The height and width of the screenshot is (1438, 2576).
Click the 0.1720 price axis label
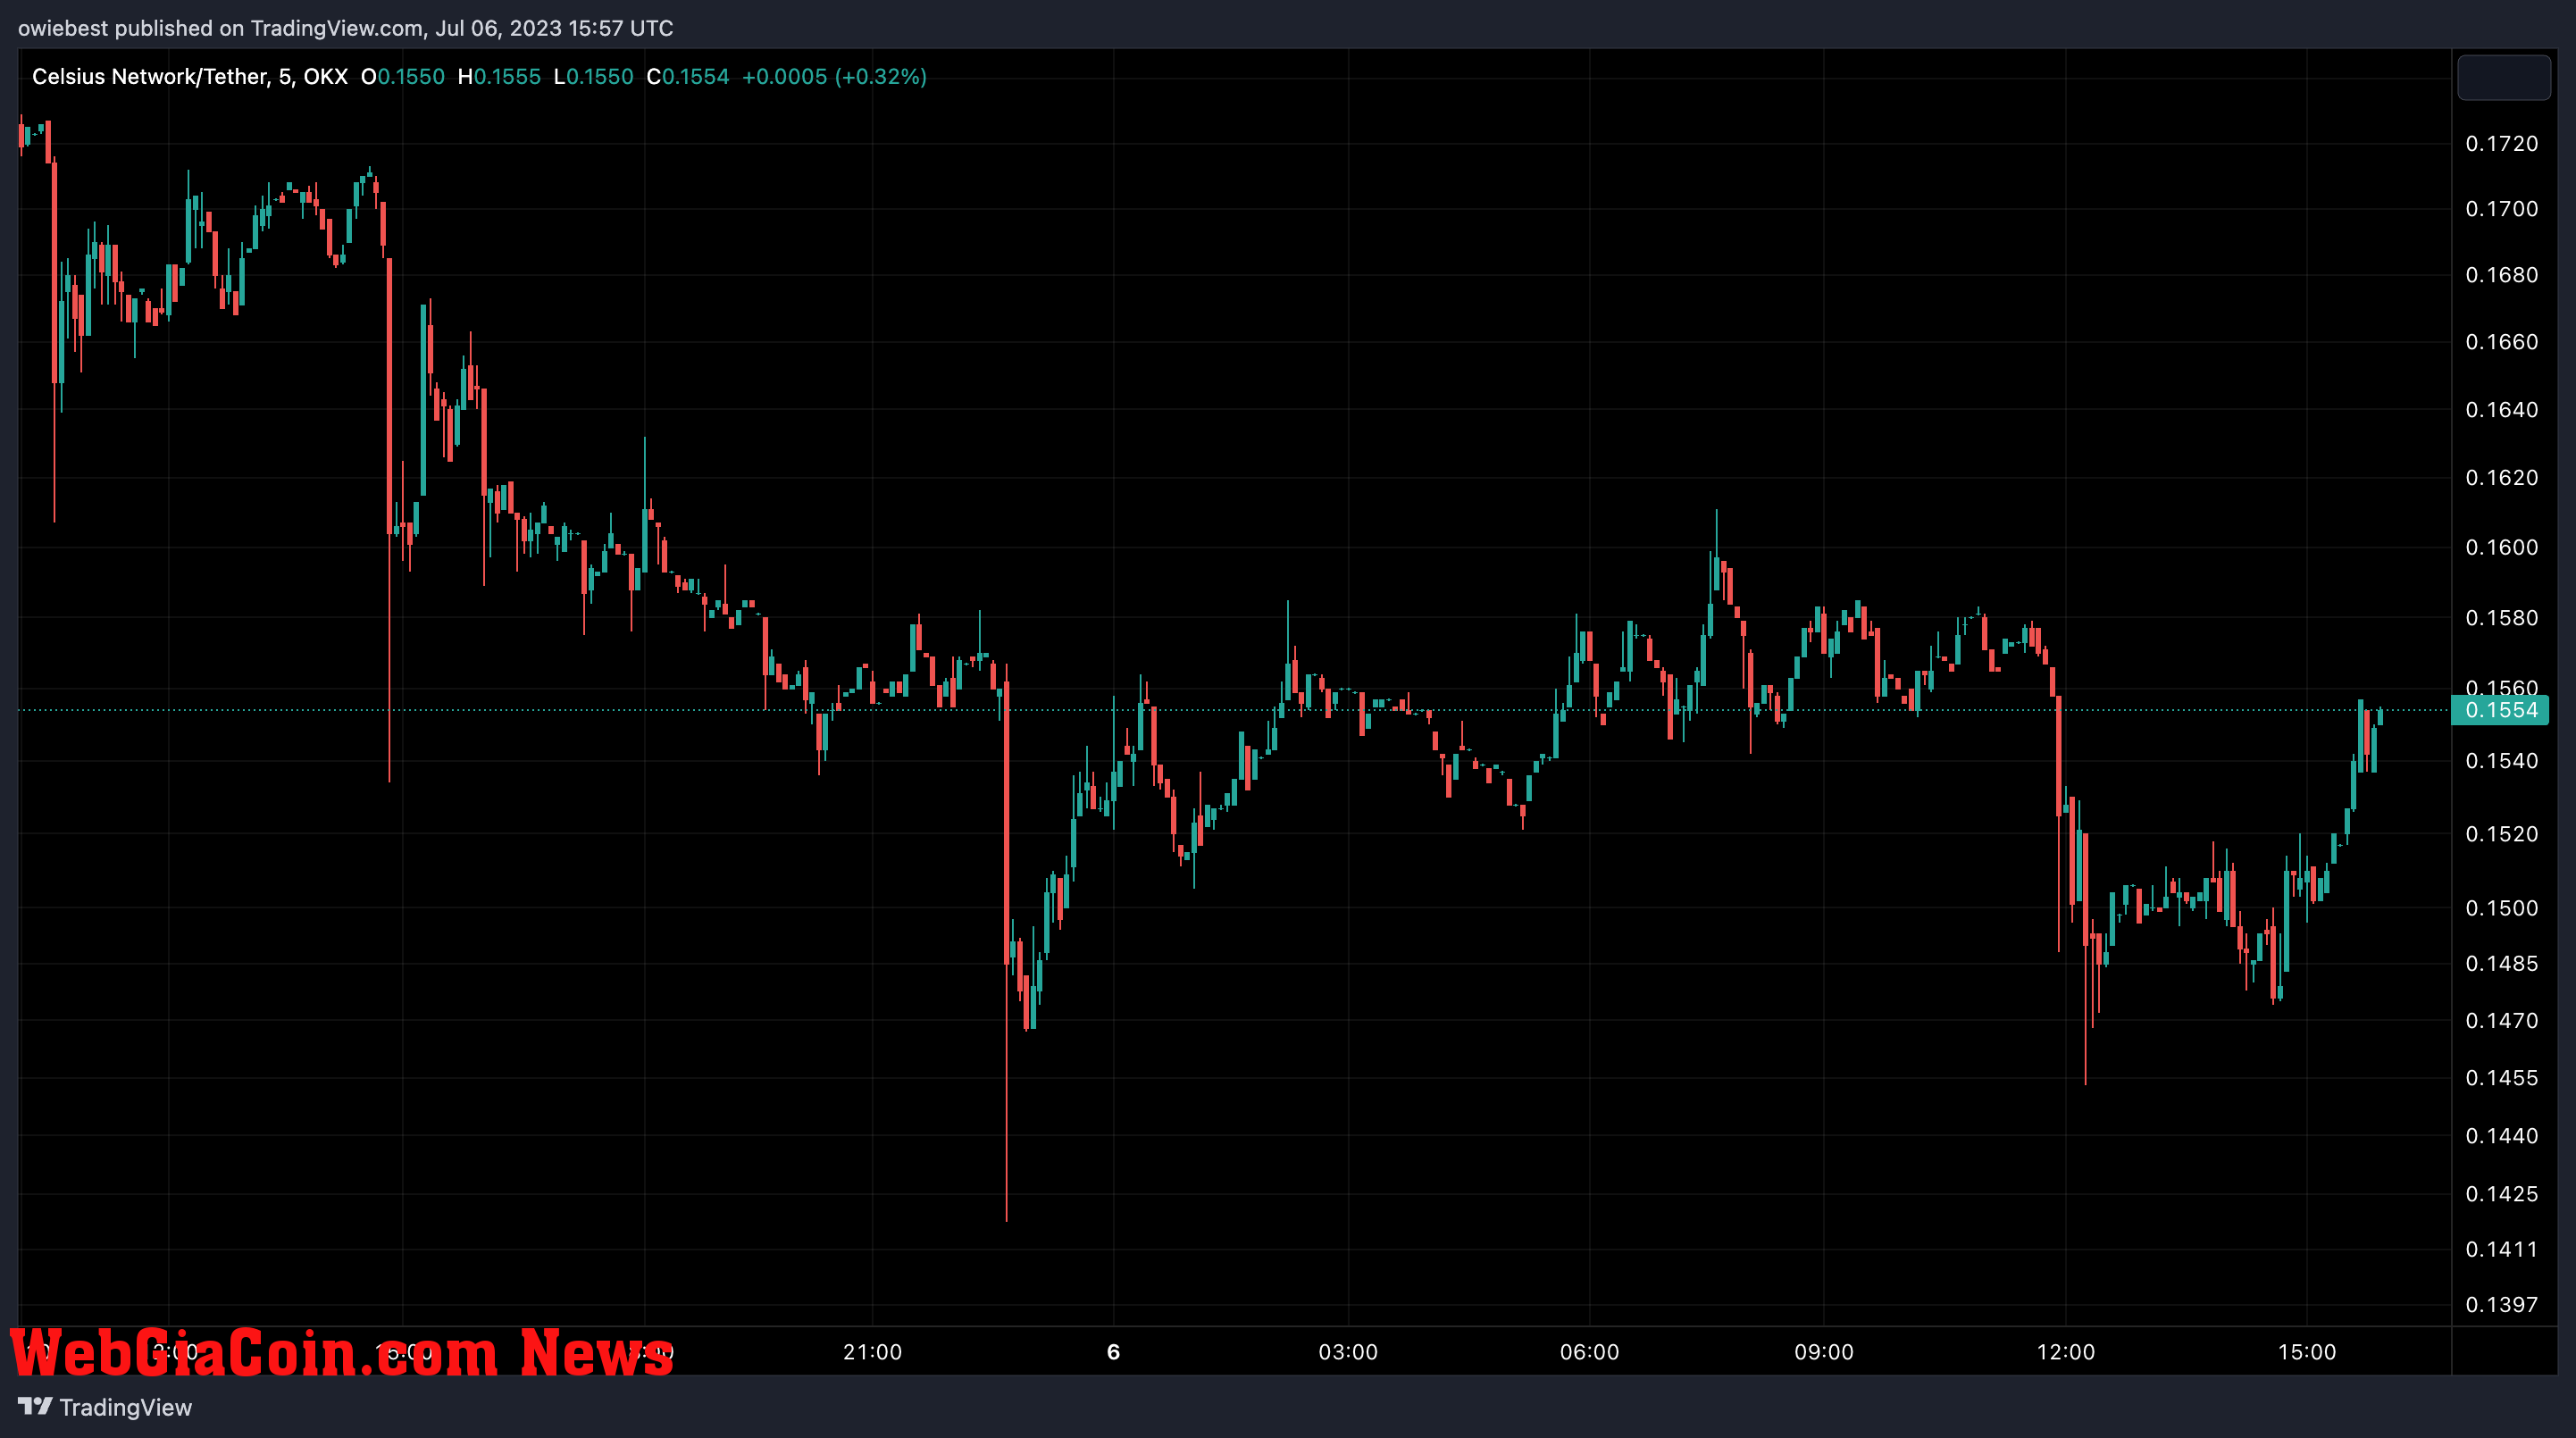click(2501, 144)
